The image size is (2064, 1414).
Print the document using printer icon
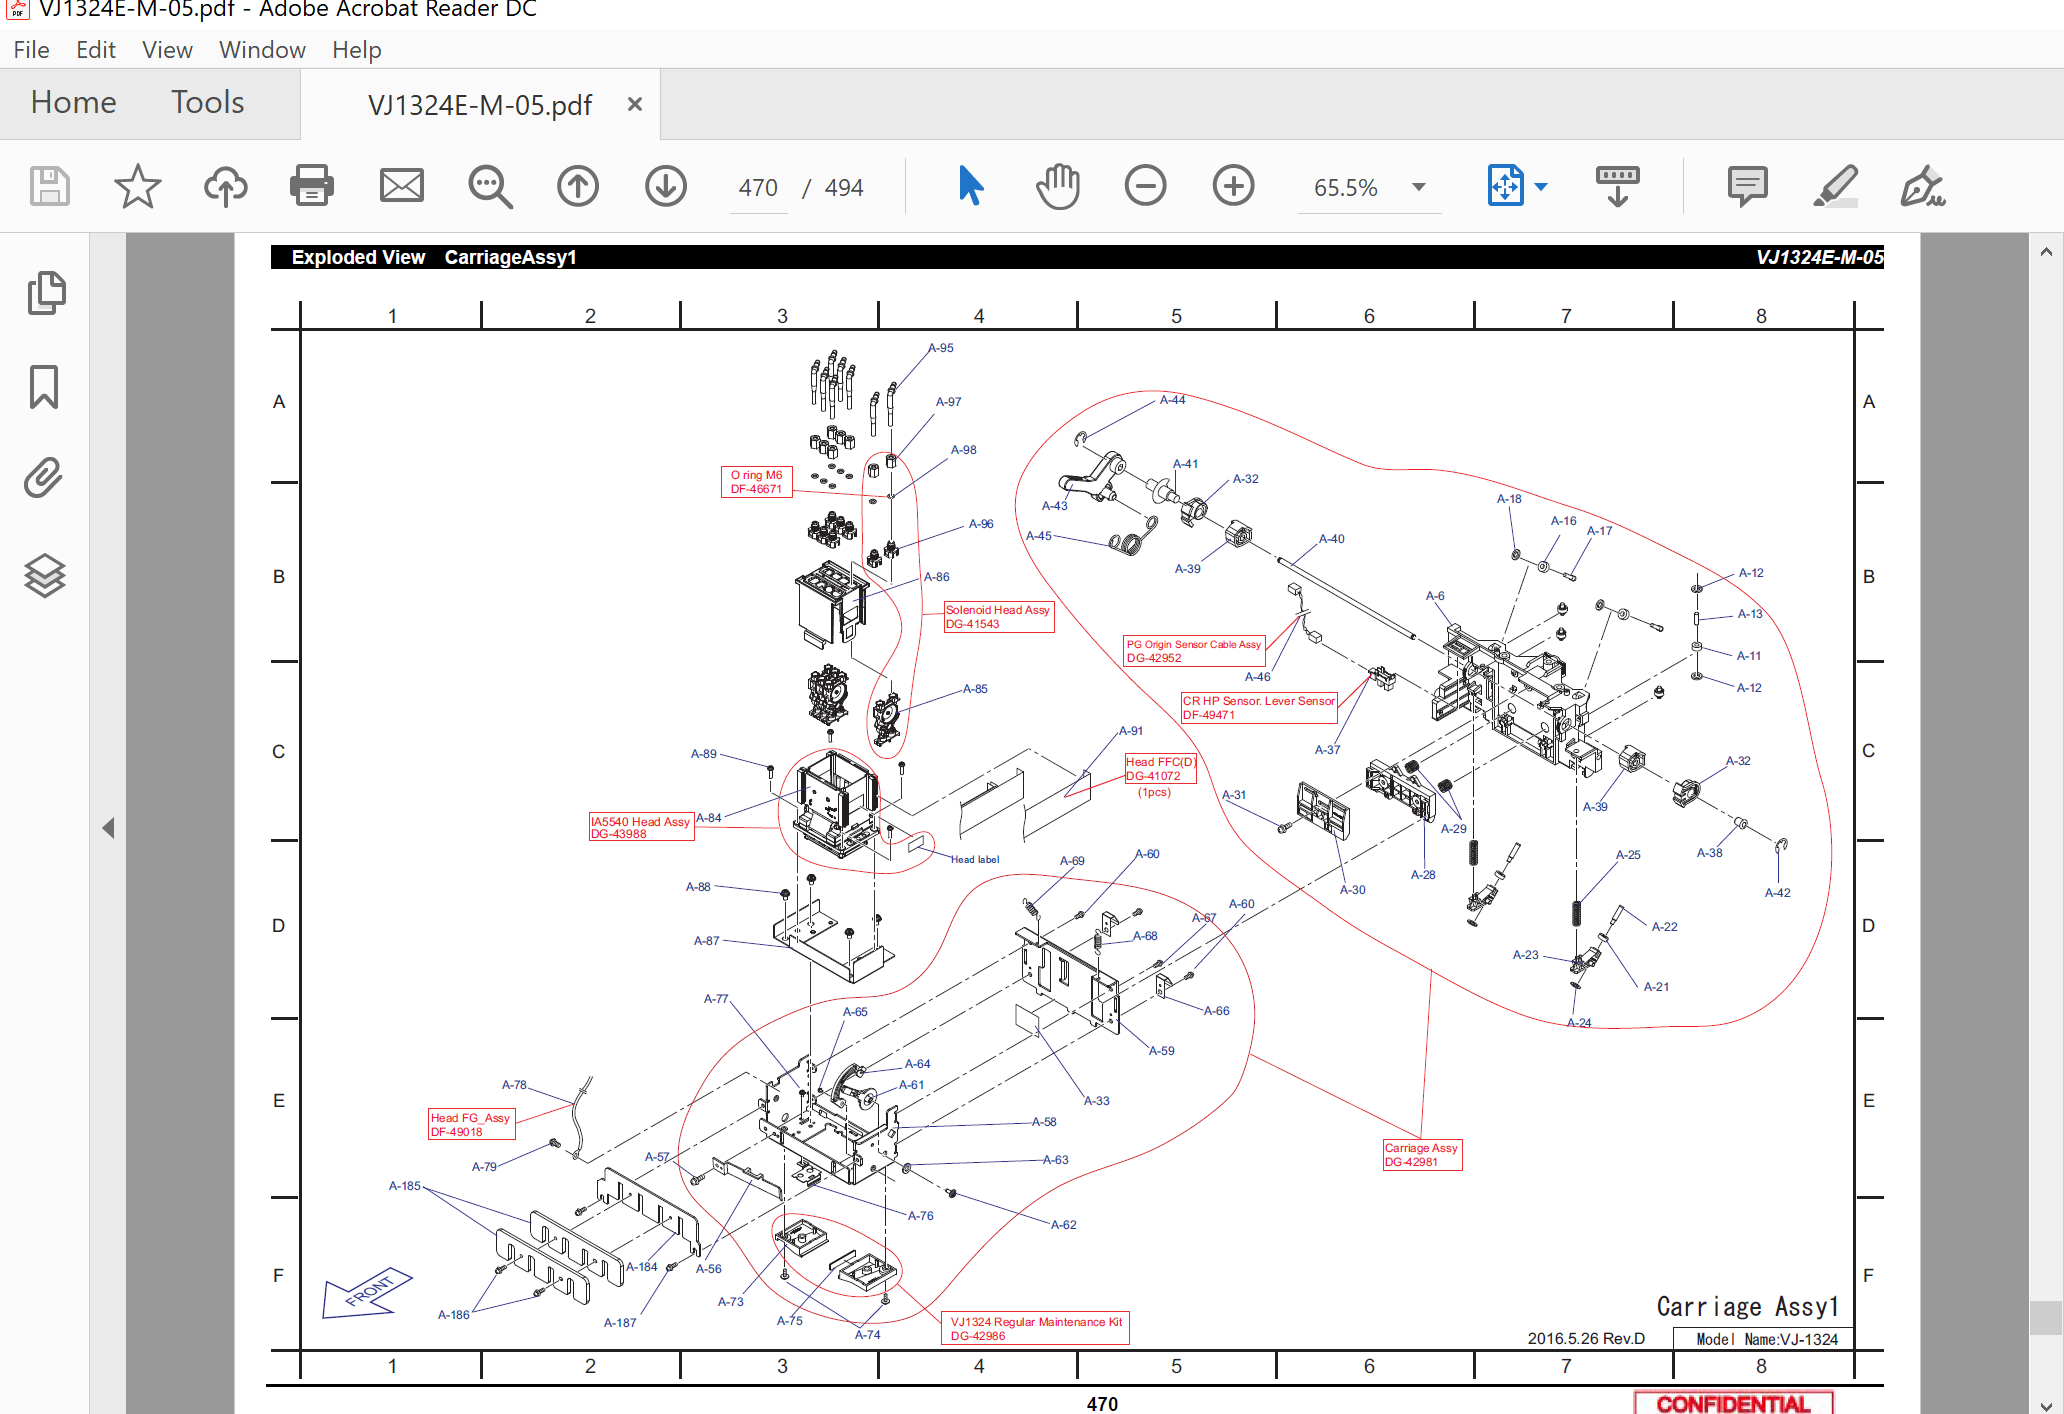tap(312, 186)
